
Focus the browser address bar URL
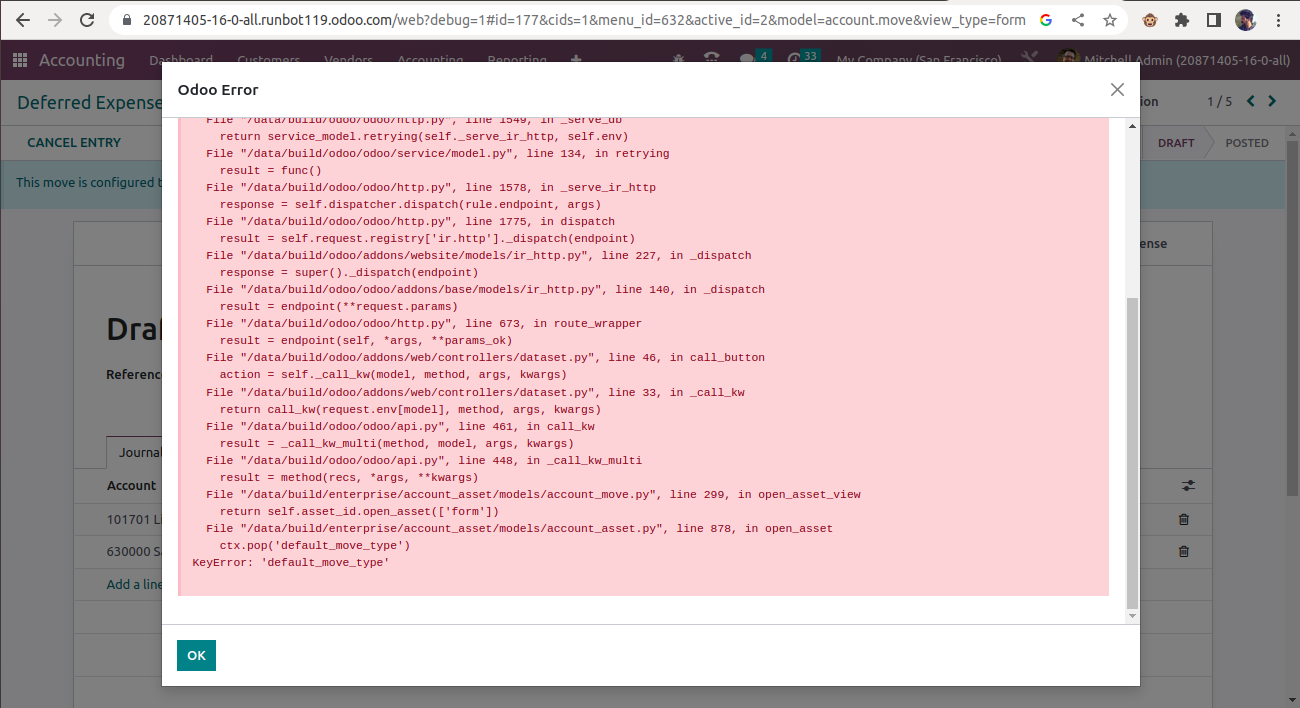[x=583, y=20]
